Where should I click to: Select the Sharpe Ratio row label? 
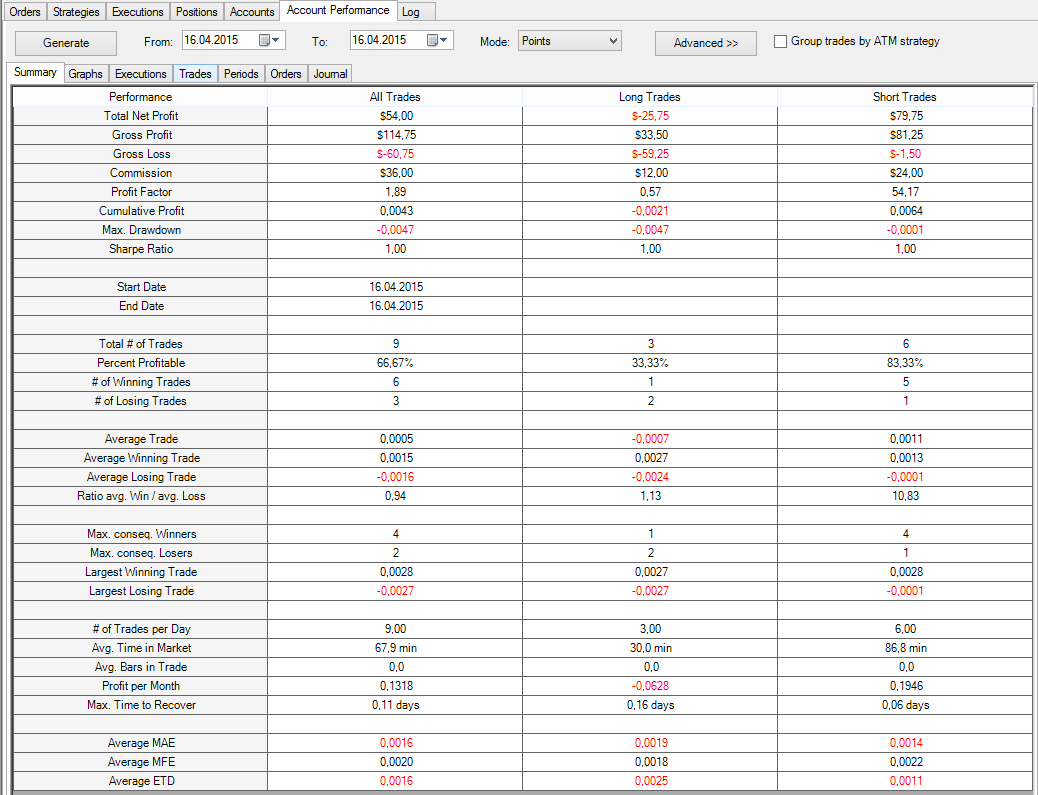point(141,249)
